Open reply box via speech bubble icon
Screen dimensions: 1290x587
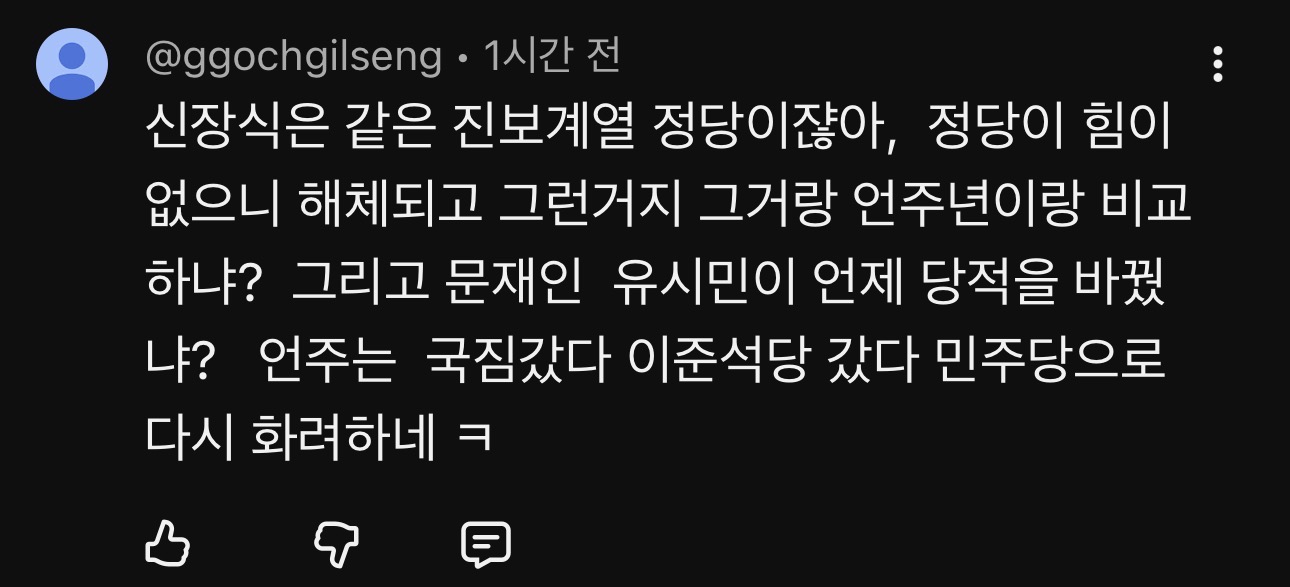click(486, 545)
